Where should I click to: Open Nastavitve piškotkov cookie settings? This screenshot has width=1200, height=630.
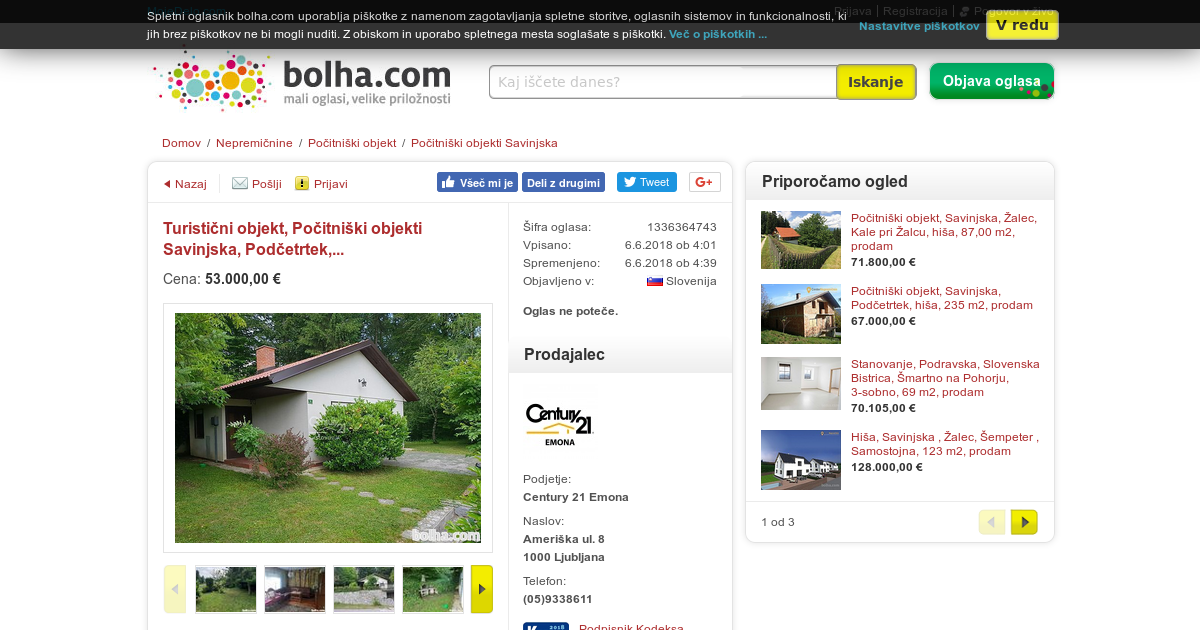point(919,26)
